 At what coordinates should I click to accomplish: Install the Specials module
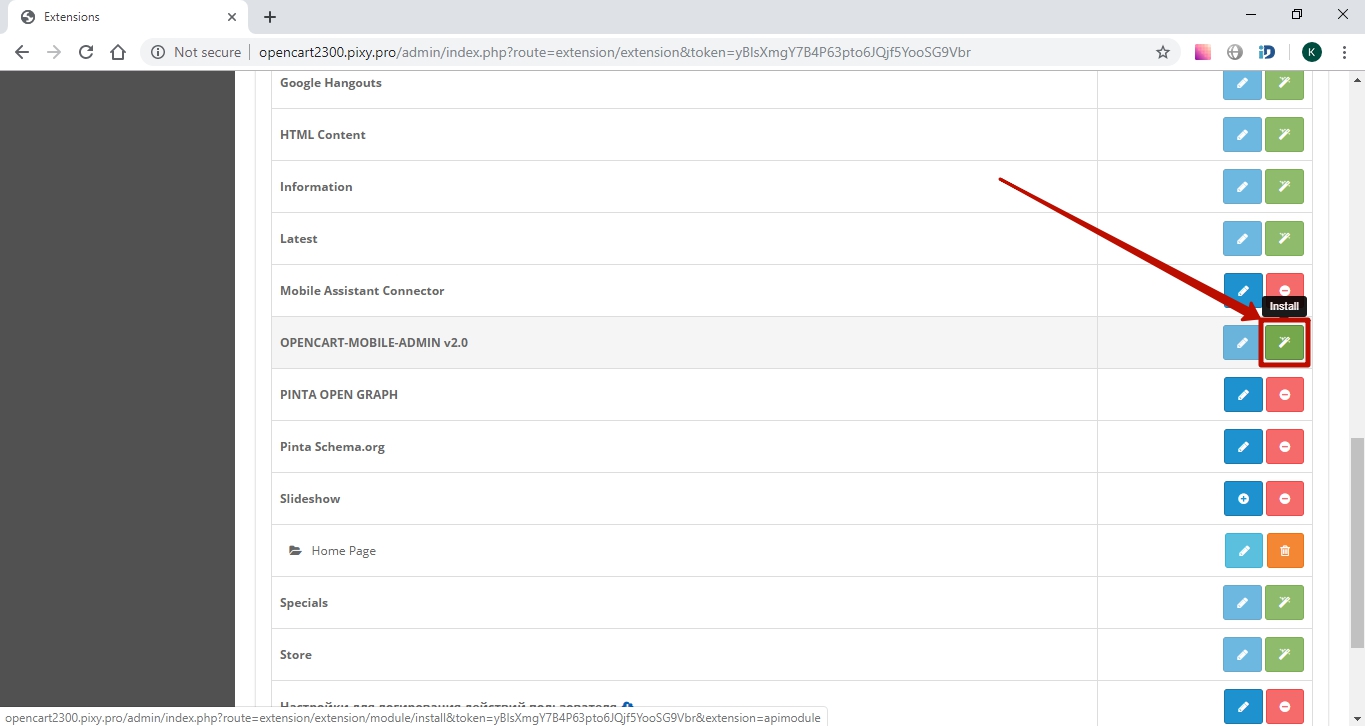coord(1284,603)
